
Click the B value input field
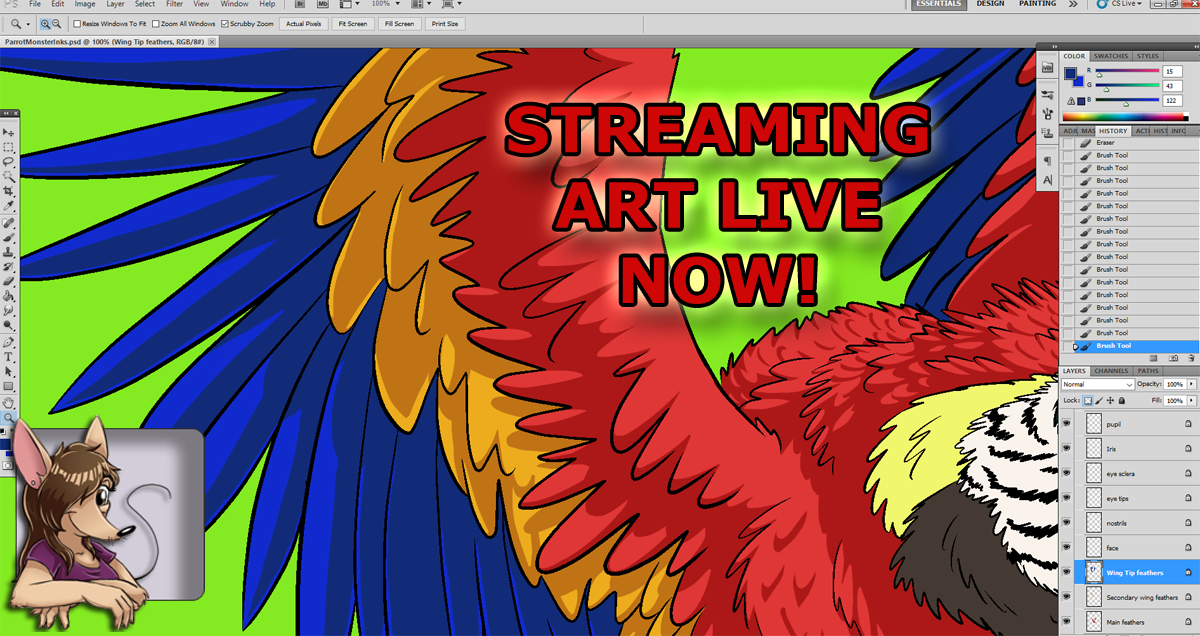pyautogui.click(x=1173, y=101)
